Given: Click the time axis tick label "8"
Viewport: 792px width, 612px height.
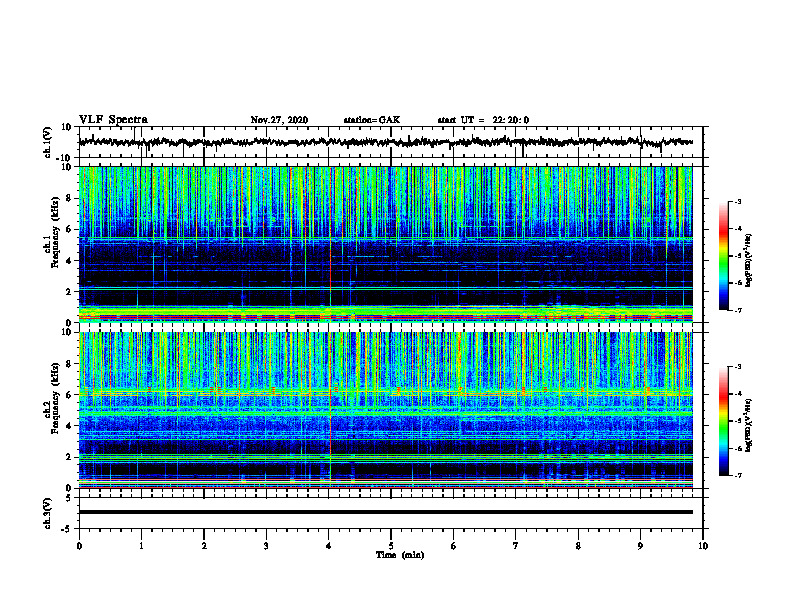Looking at the screenshot, I should click(578, 546).
